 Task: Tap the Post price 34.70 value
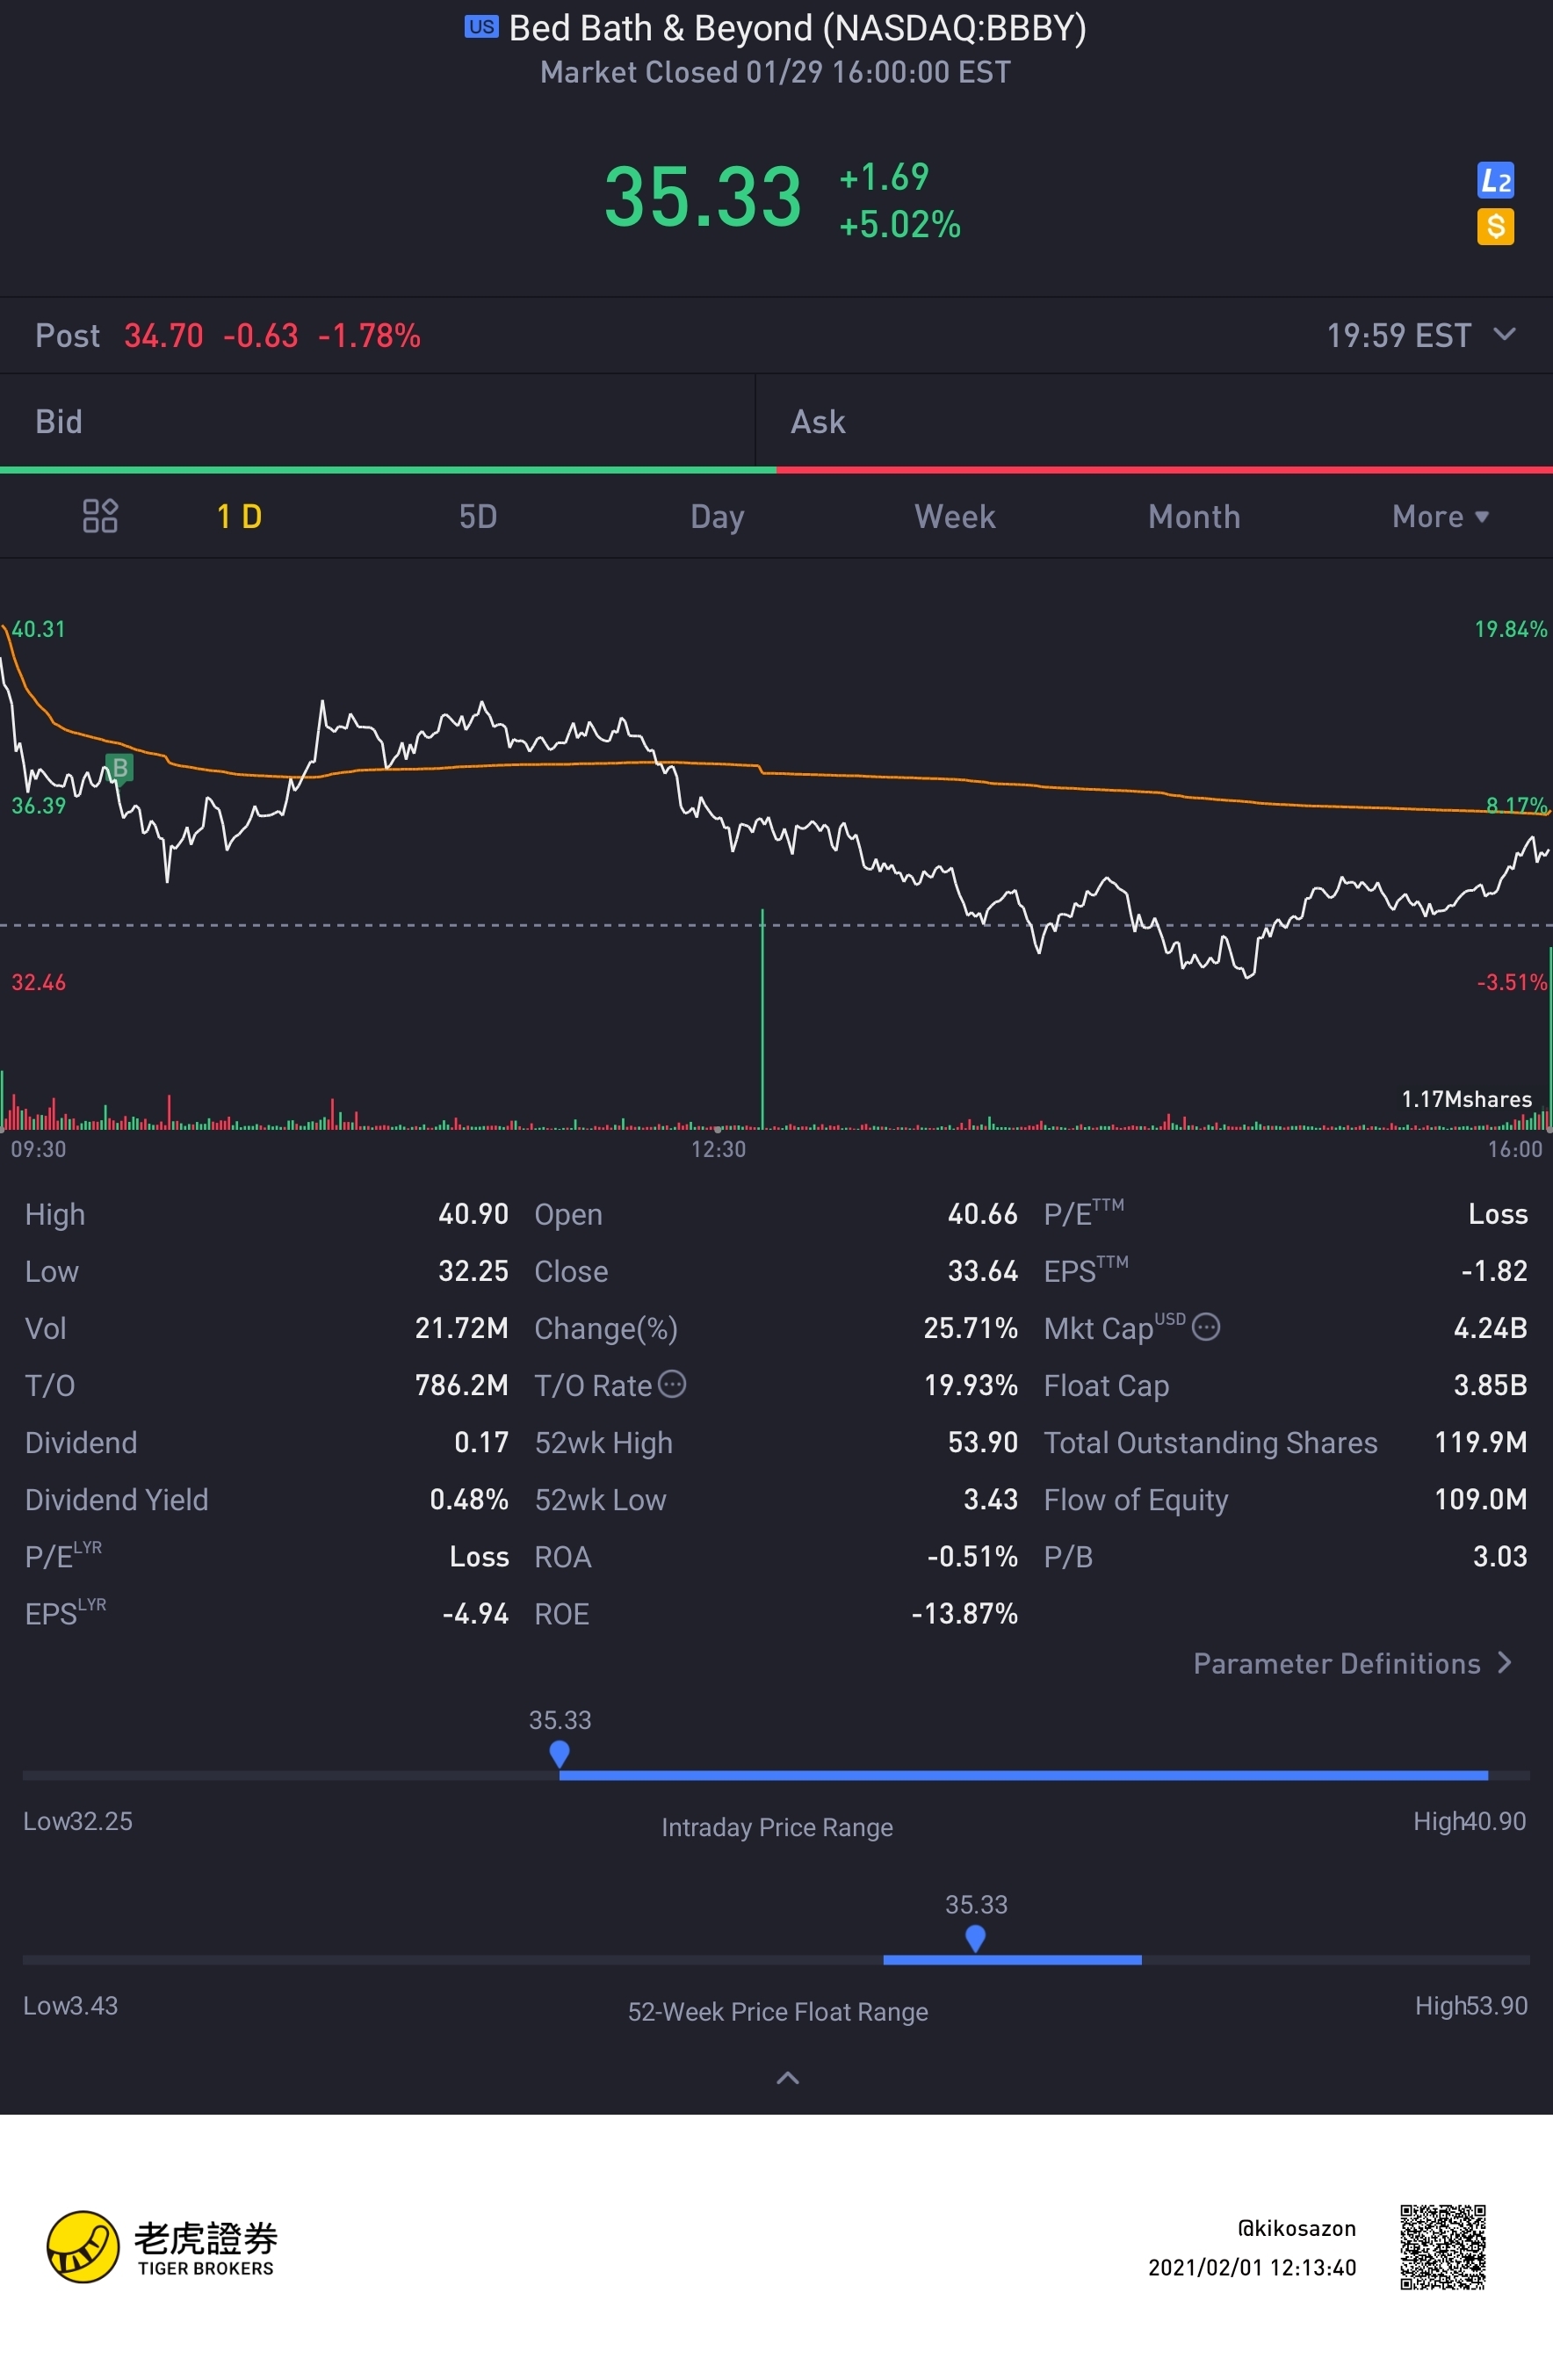(163, 335)
